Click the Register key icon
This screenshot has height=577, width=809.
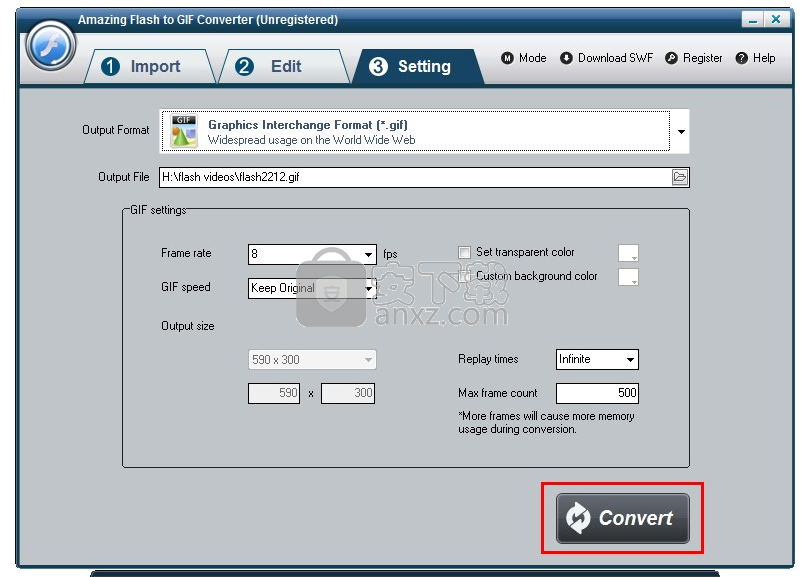tap(671, 58)
